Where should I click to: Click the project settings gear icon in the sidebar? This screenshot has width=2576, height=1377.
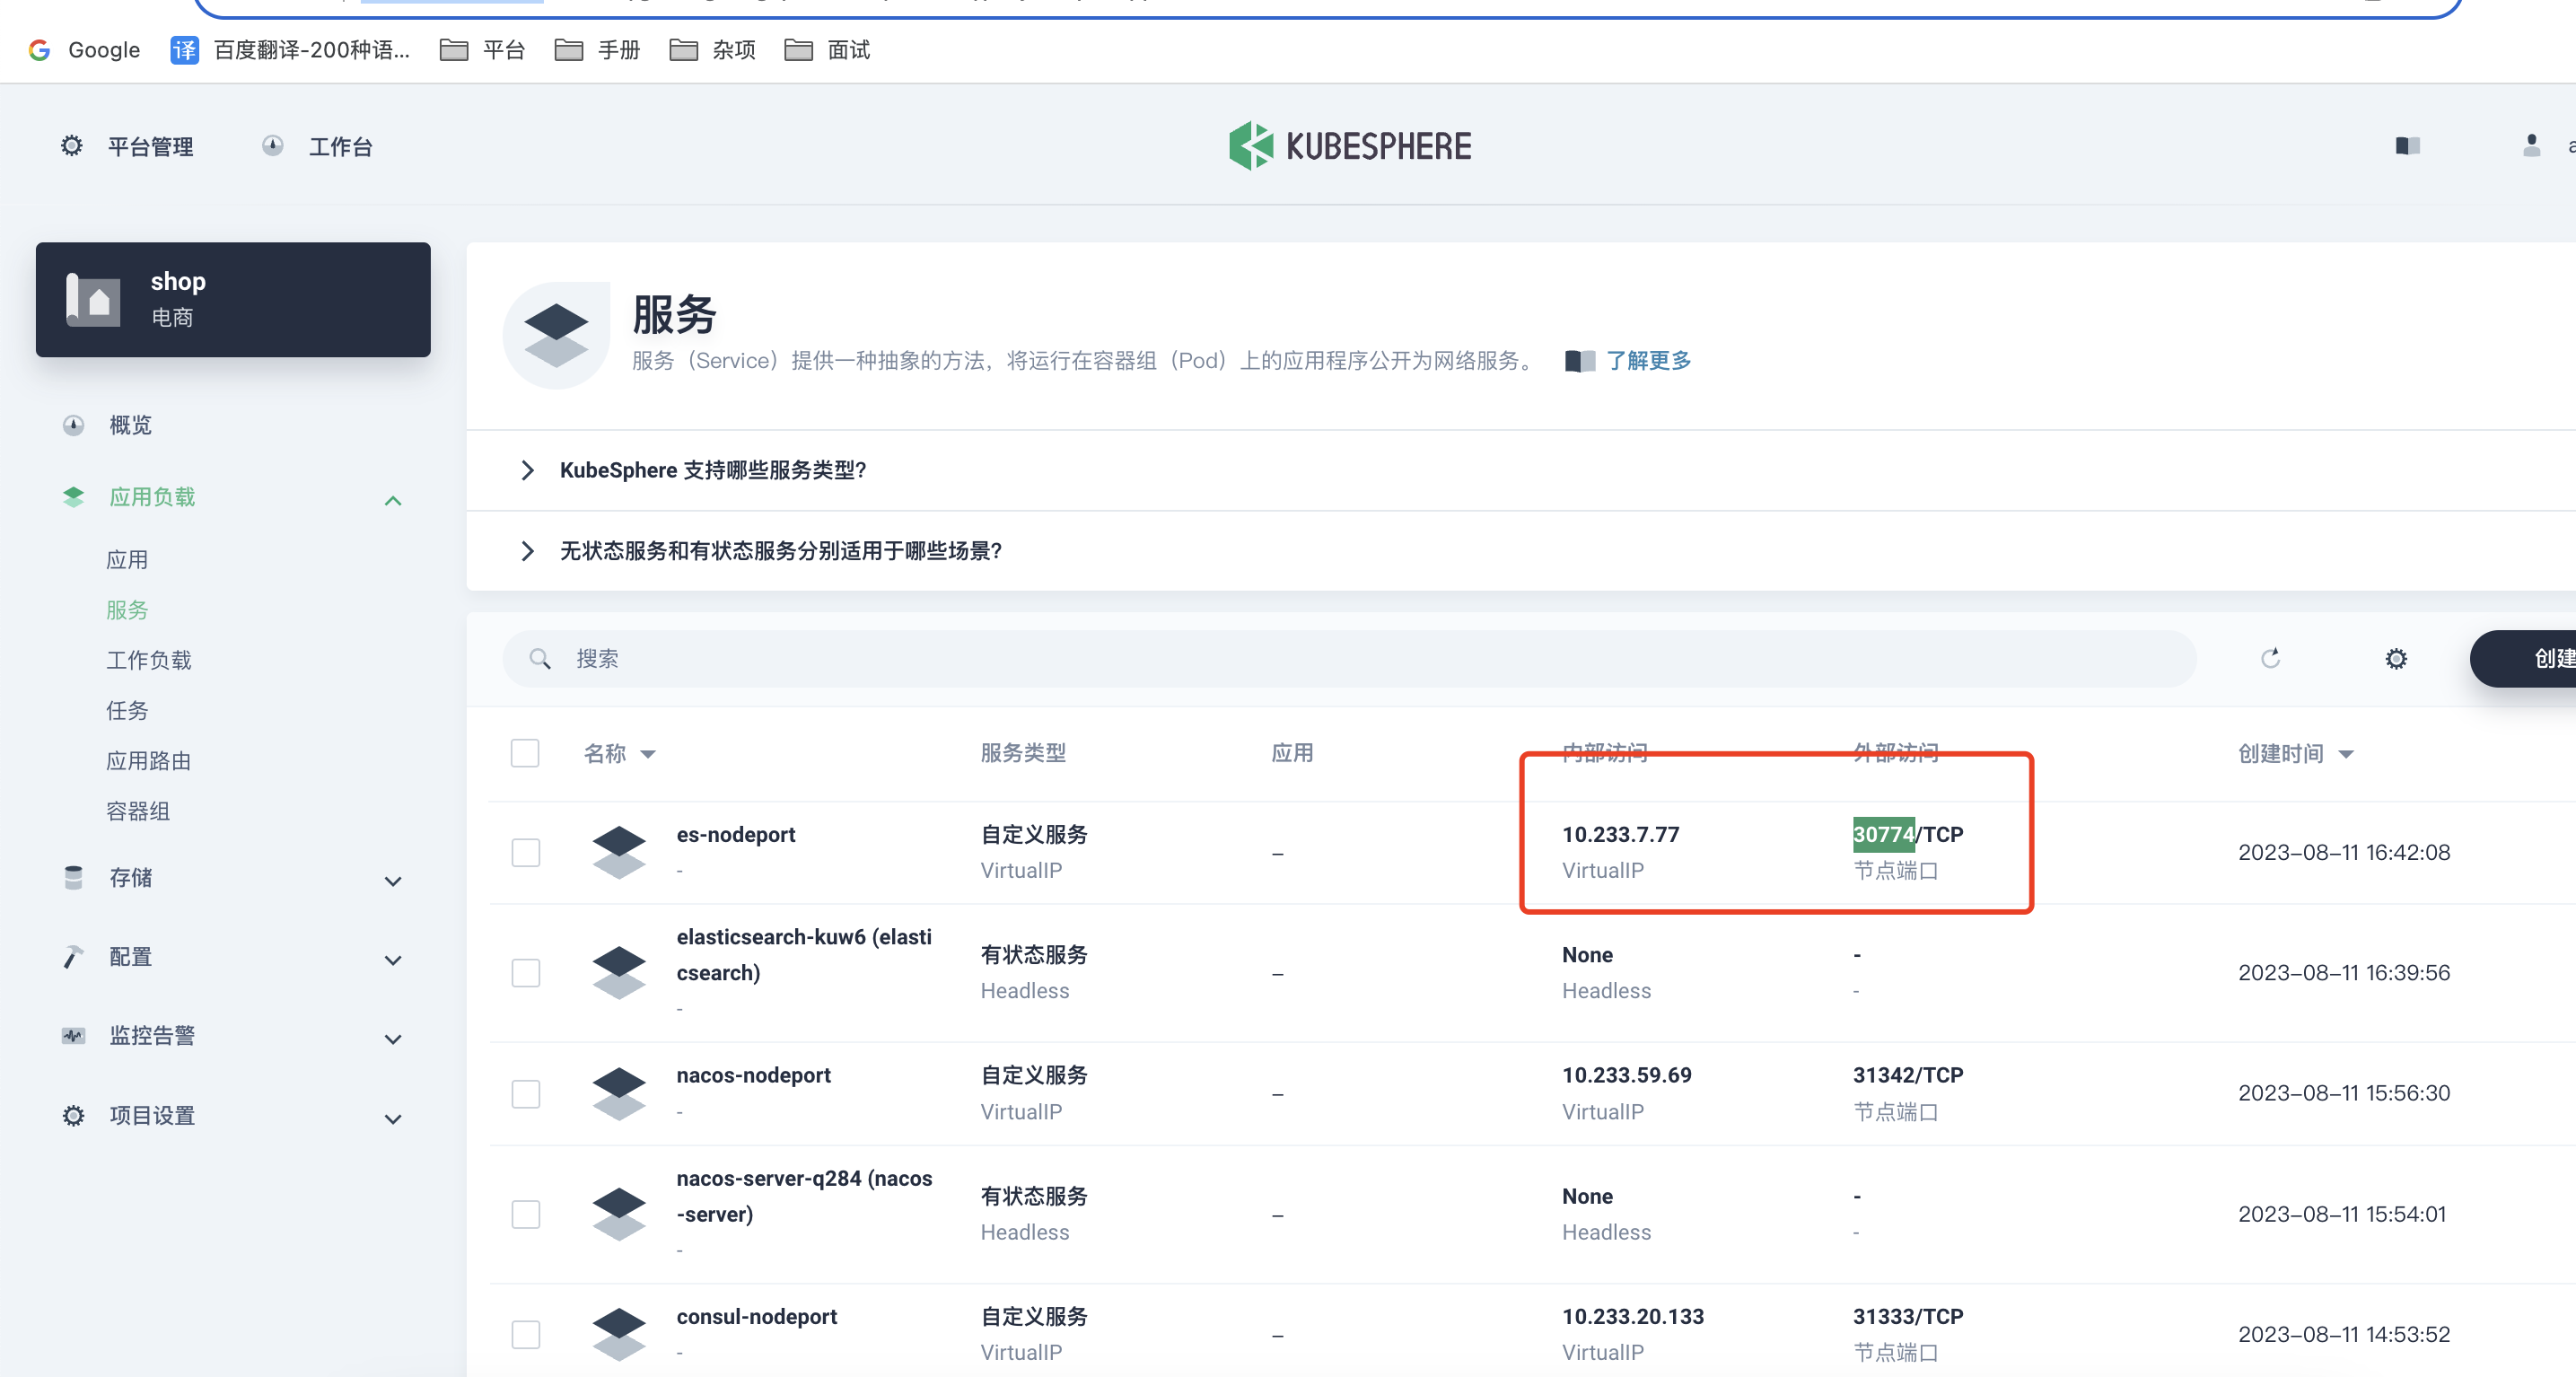tap(73, 1115)
